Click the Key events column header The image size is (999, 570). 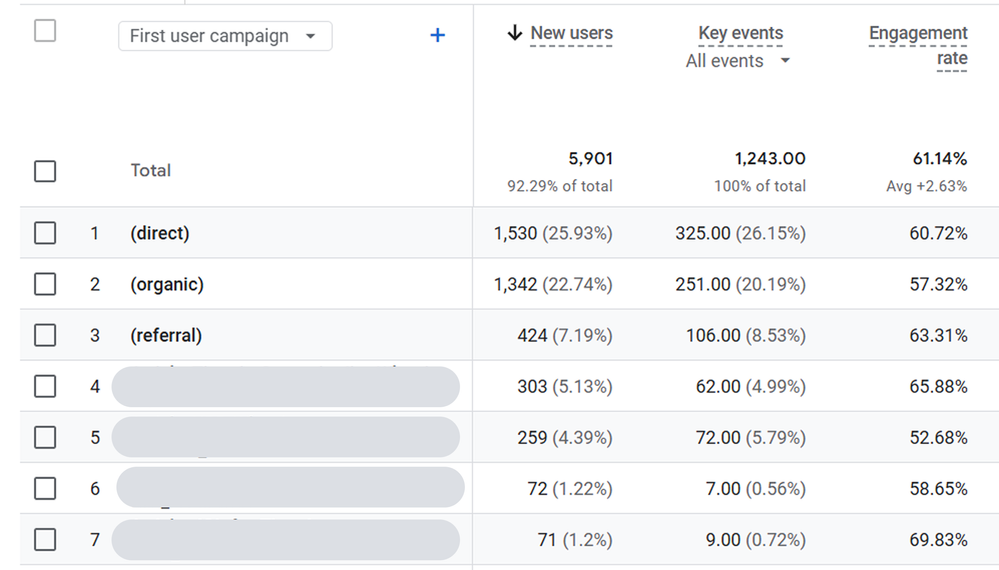740,33
